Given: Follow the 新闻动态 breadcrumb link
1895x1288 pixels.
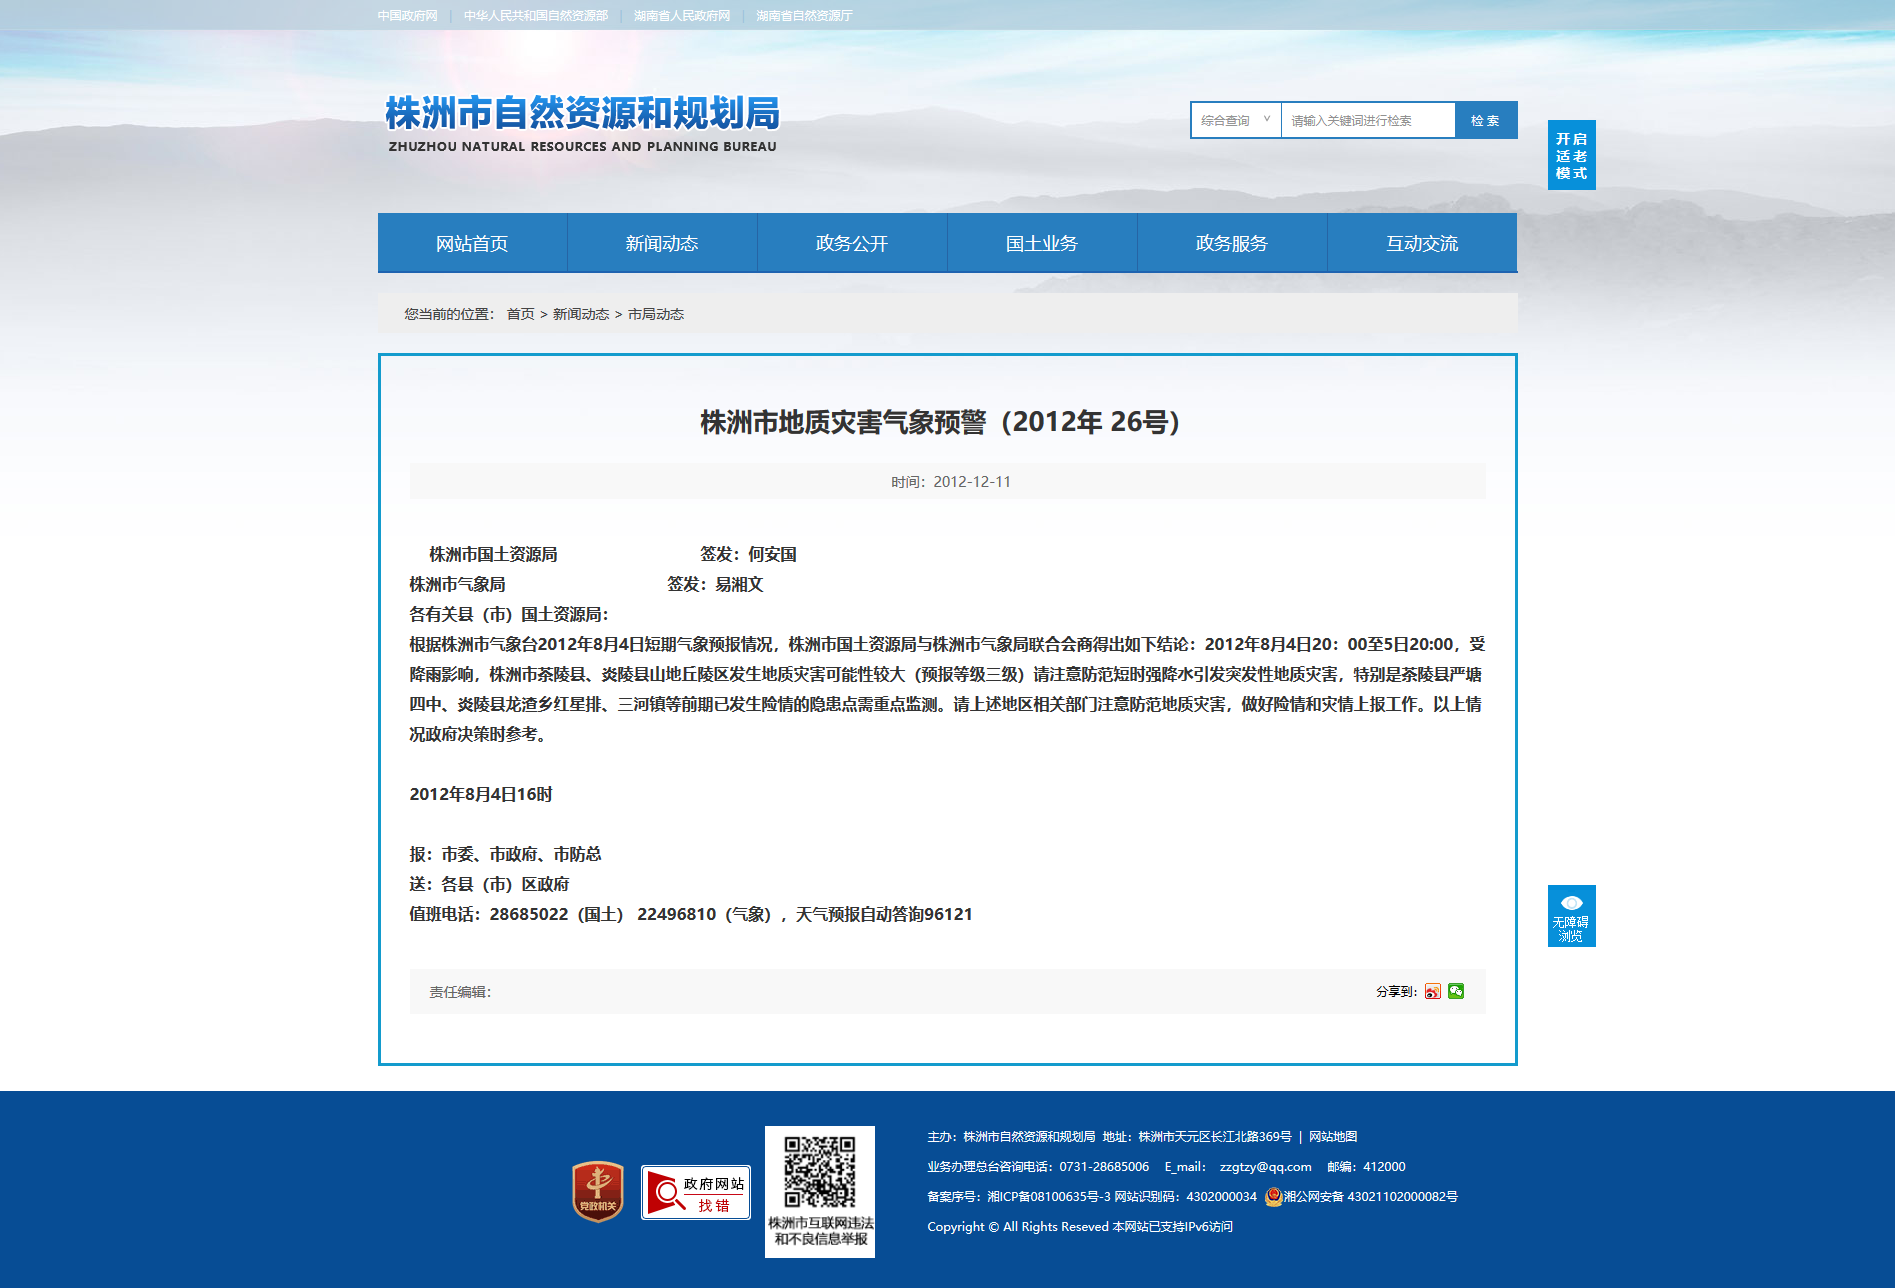Looking at the screenshot, I should 581,314.
